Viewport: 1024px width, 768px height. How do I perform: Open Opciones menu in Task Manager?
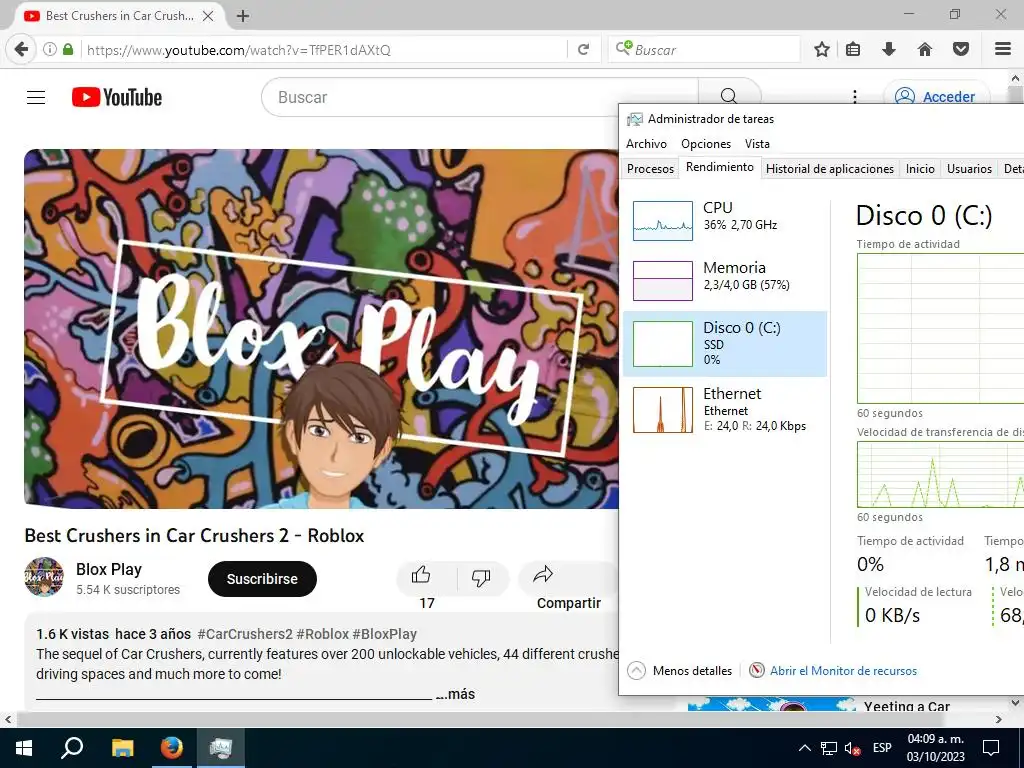pyautogui.click(x=706, y=144)
